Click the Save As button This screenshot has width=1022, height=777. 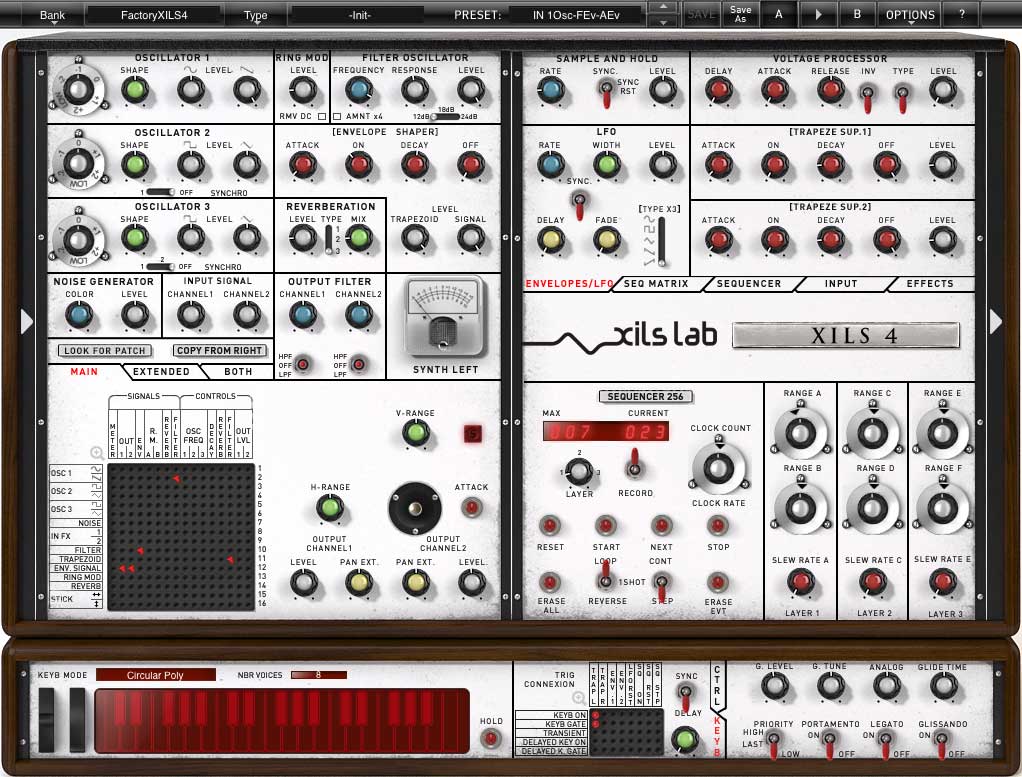740,14
